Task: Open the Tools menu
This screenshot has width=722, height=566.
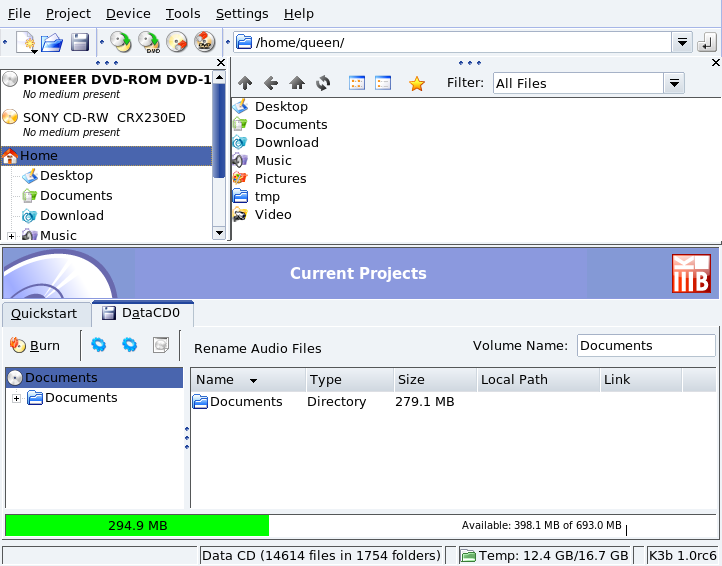Action: coord(183,13)
